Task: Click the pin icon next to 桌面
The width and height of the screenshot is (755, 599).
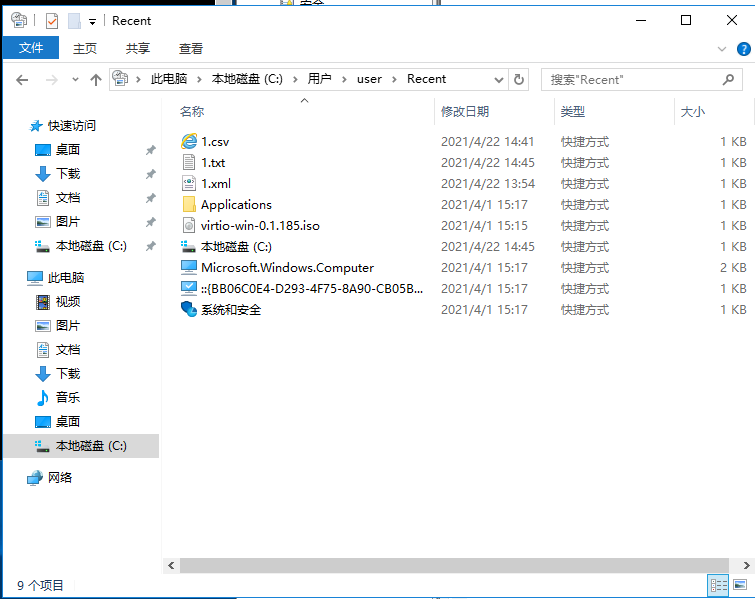Action: pyautogui.click(x=151, y=150)
